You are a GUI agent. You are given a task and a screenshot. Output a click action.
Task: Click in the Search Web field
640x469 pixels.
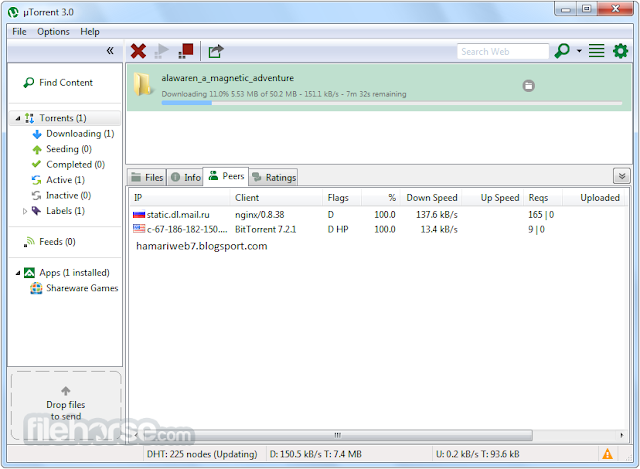[x=502, y=52]
